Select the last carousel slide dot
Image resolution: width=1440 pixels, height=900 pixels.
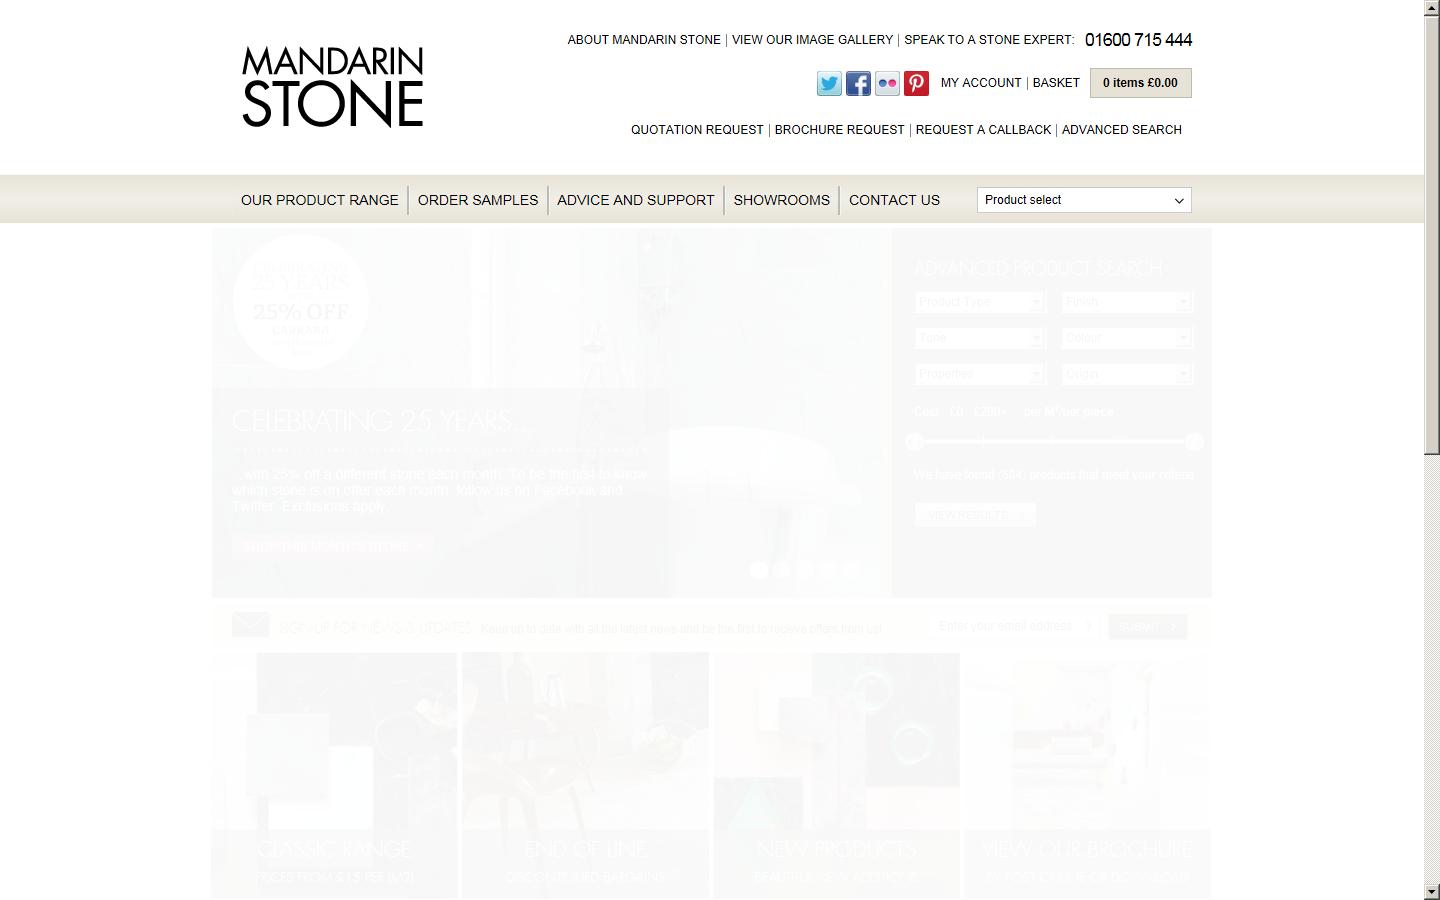(850, 569)
